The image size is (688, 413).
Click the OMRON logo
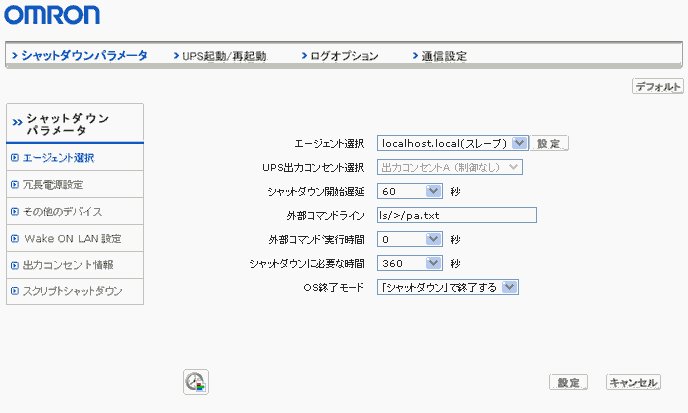(52, 14)
